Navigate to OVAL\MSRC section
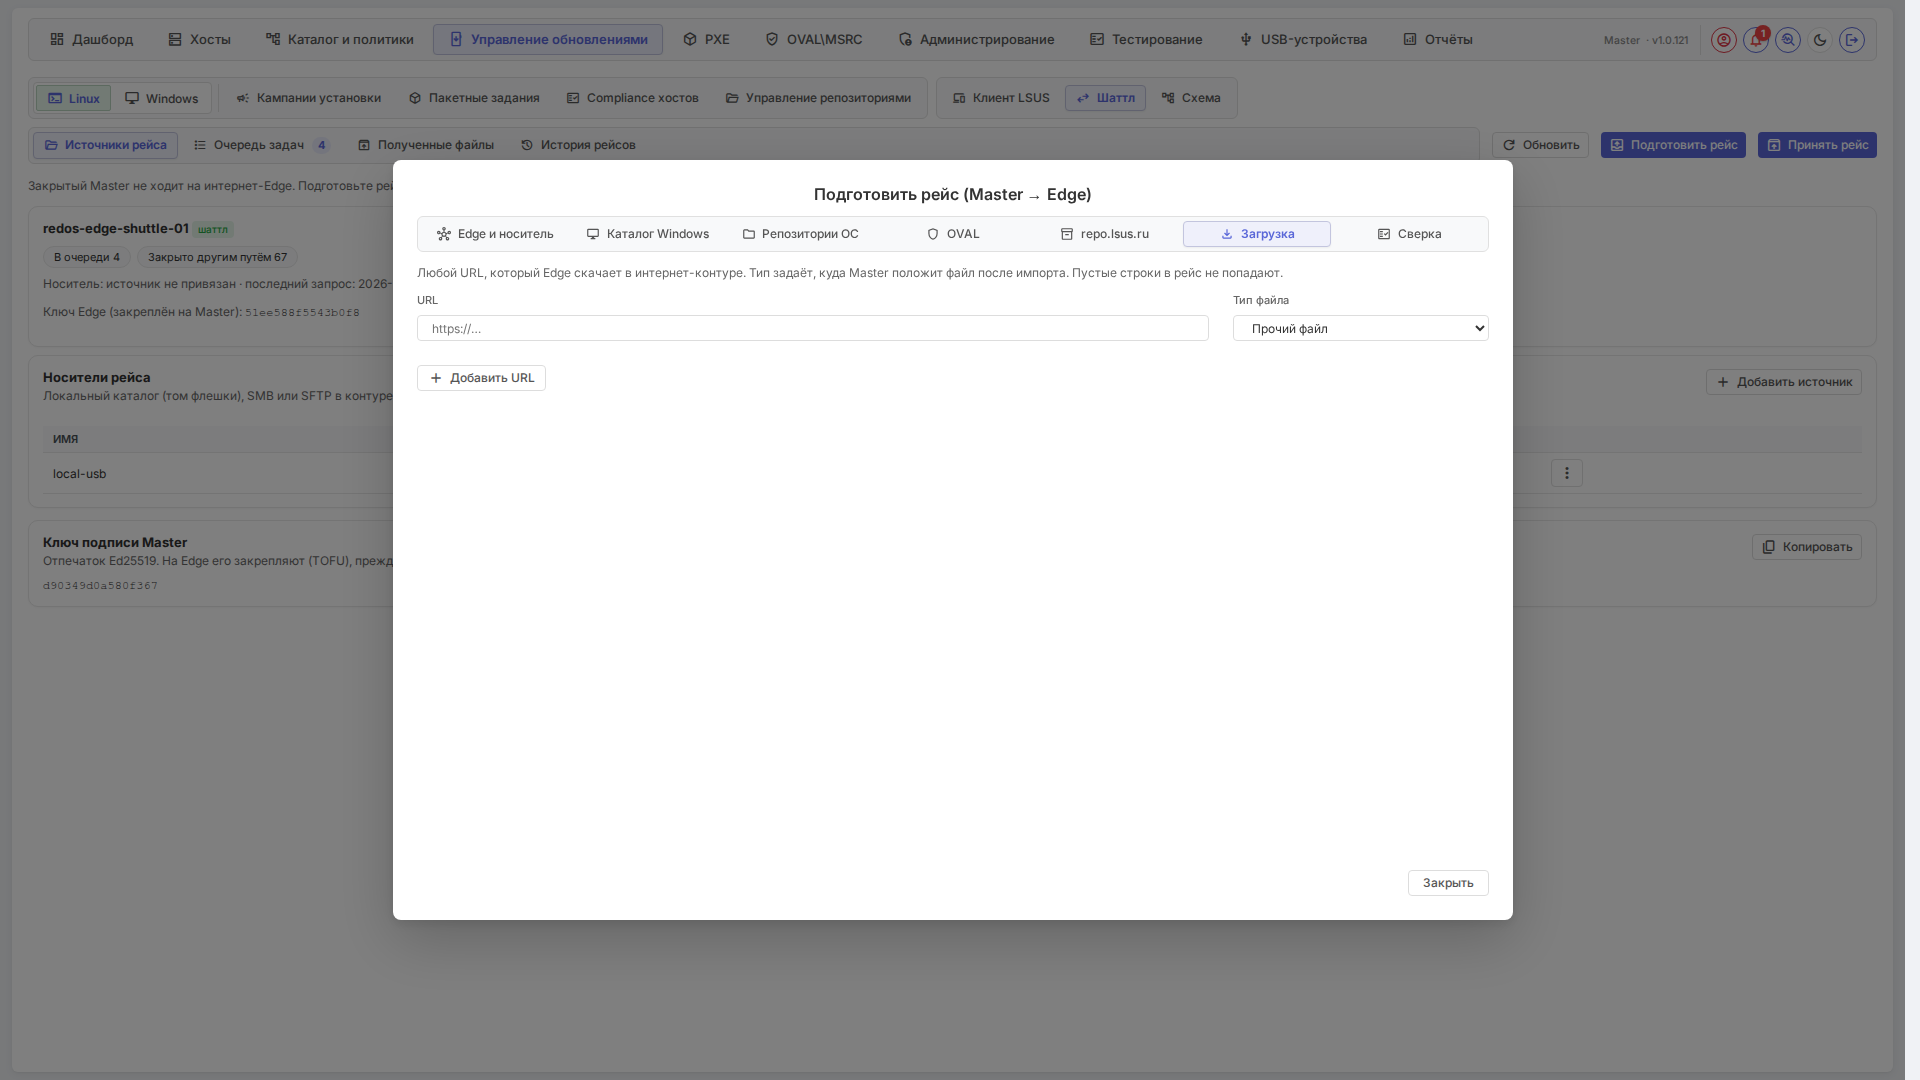The image size is (1920, 1080). tap(813, 40)
